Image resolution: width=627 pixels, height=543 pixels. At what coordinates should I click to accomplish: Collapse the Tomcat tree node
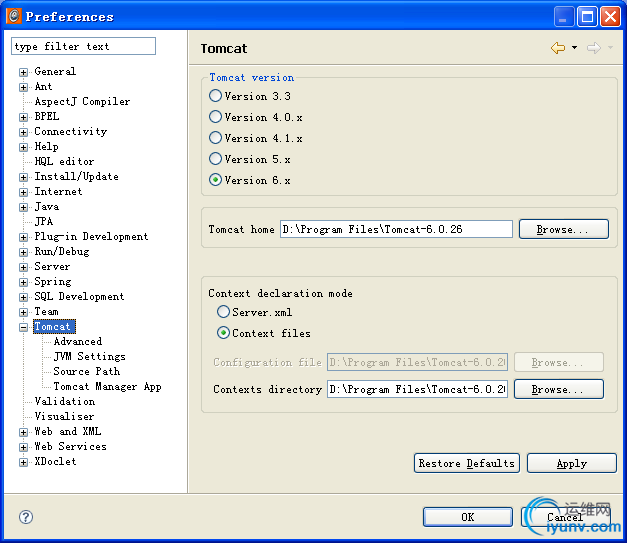pos(24,327)
